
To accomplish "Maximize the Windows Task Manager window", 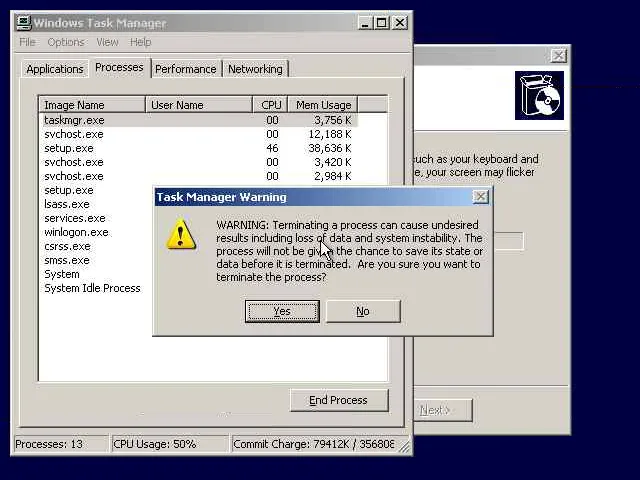I will 382,23.
